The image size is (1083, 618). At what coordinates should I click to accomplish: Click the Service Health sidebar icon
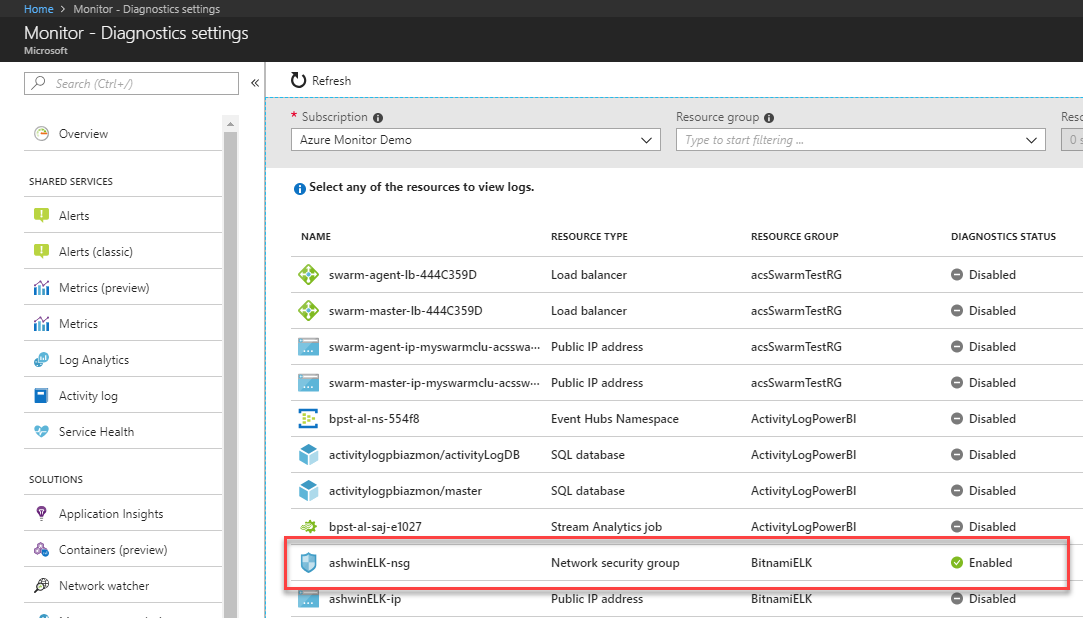(x=43, y=430)
